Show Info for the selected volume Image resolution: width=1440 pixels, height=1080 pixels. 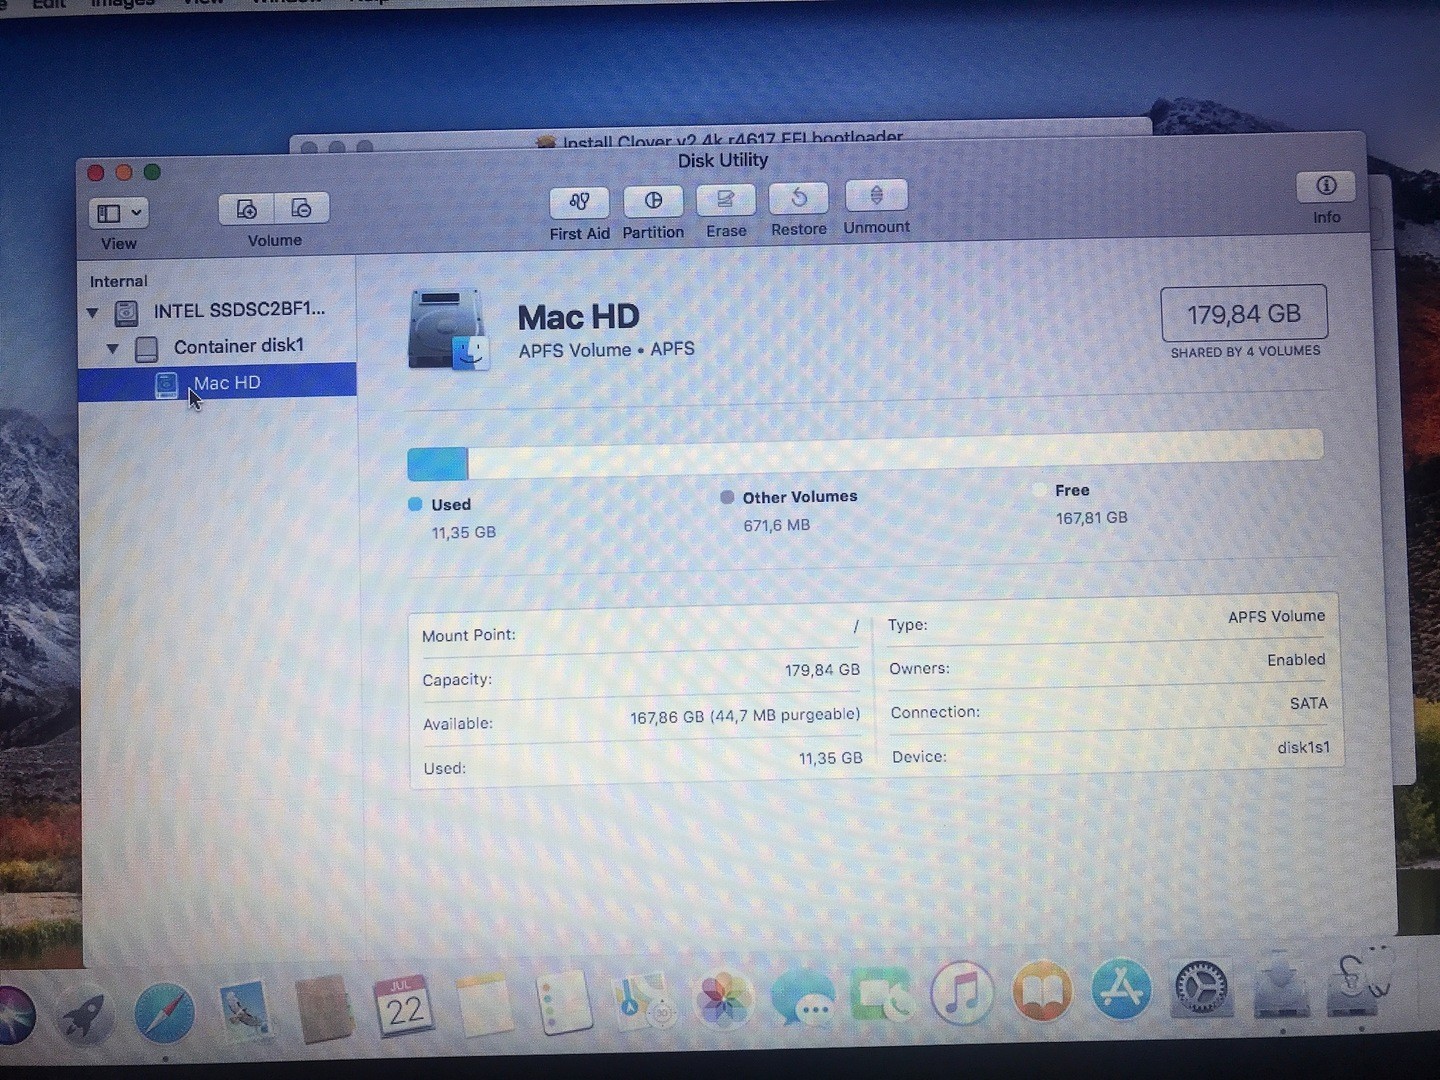tap(1326, 186)
